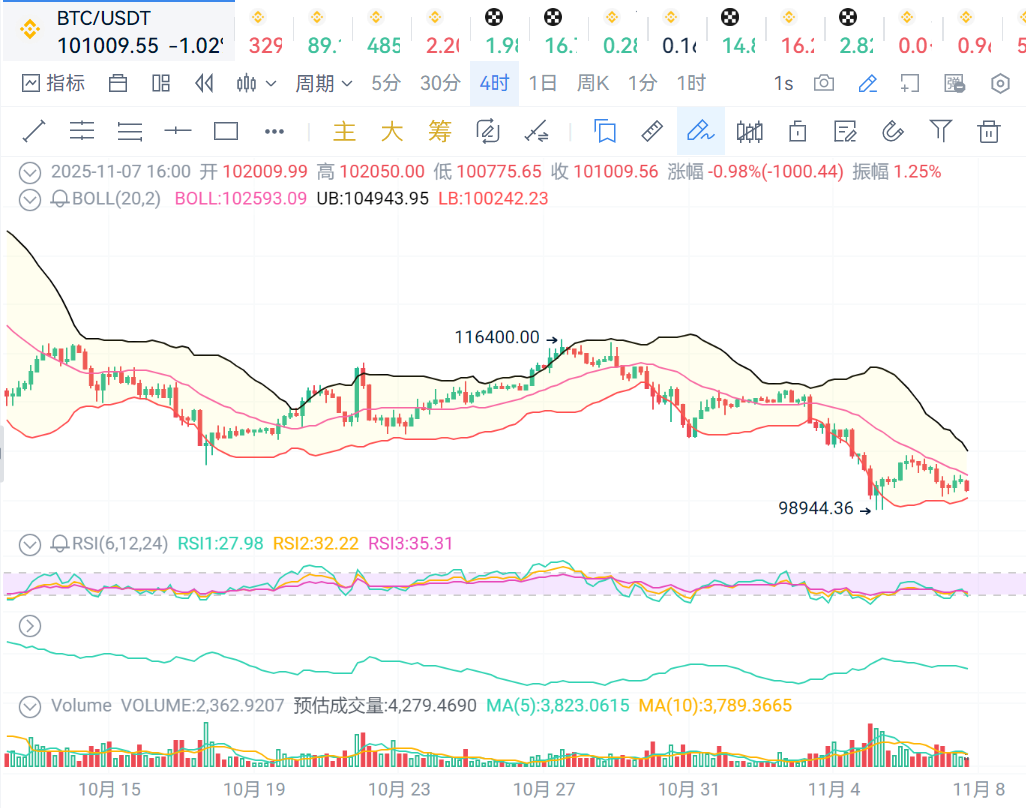Click the RSI oscillator band area
This screenshot has width=1026, height=808.
(x=500, y=584)
